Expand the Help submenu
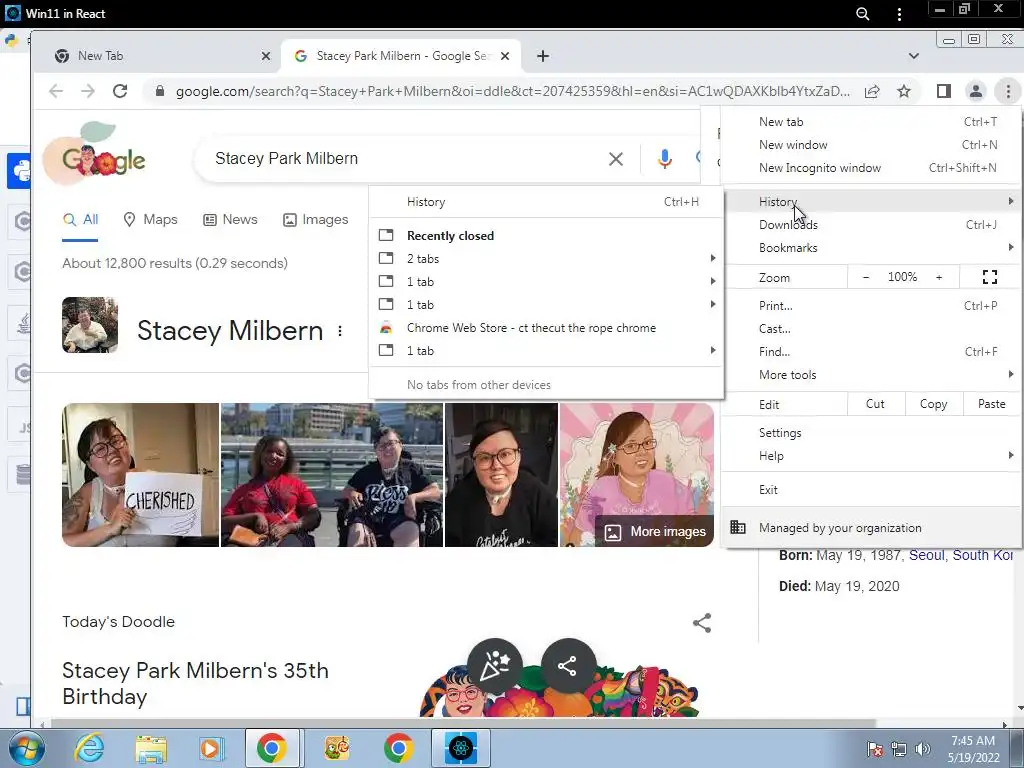The image size is (1024, 768). tap(871, 456)
